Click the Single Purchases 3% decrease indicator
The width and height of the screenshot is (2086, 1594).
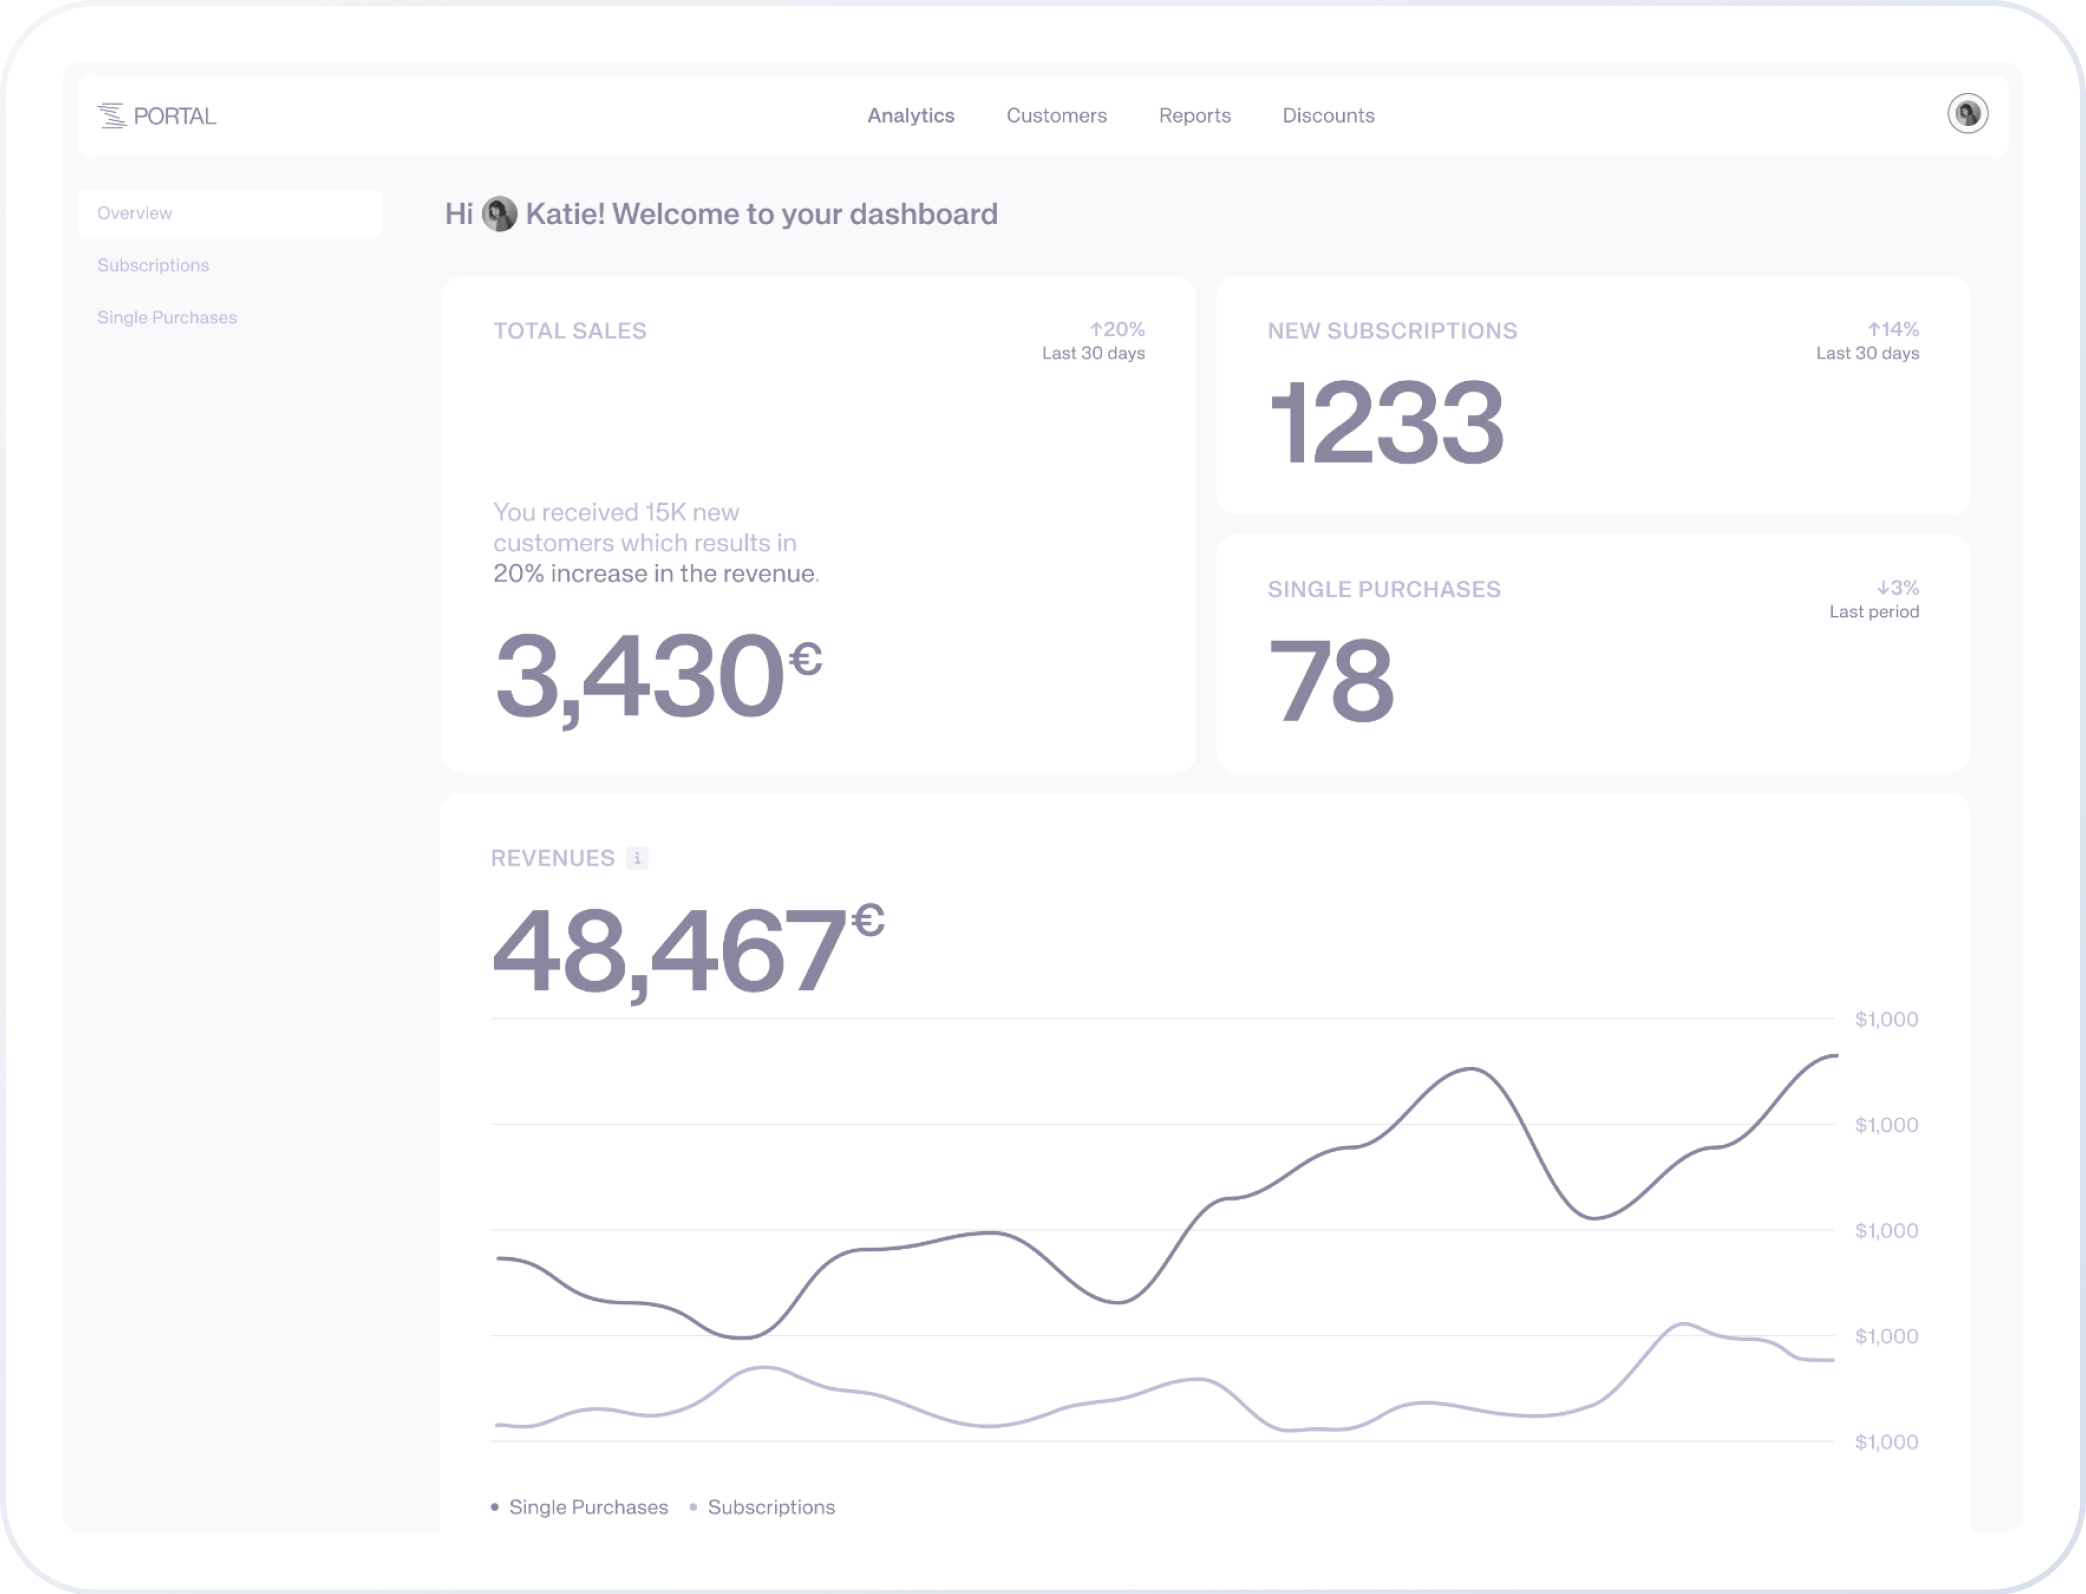coord(1896,587)
